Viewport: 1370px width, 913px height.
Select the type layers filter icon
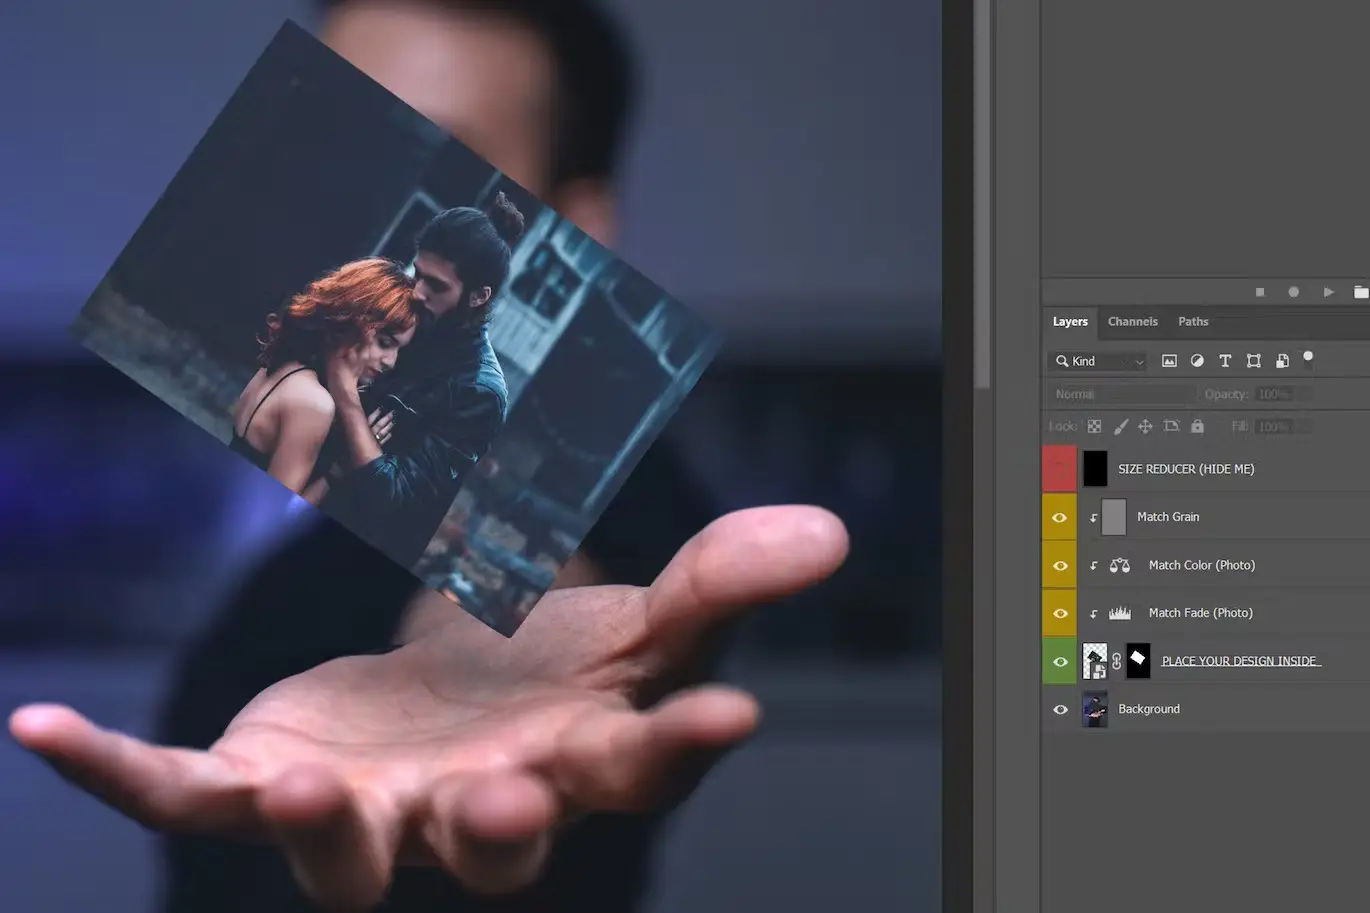(1225, 361)
